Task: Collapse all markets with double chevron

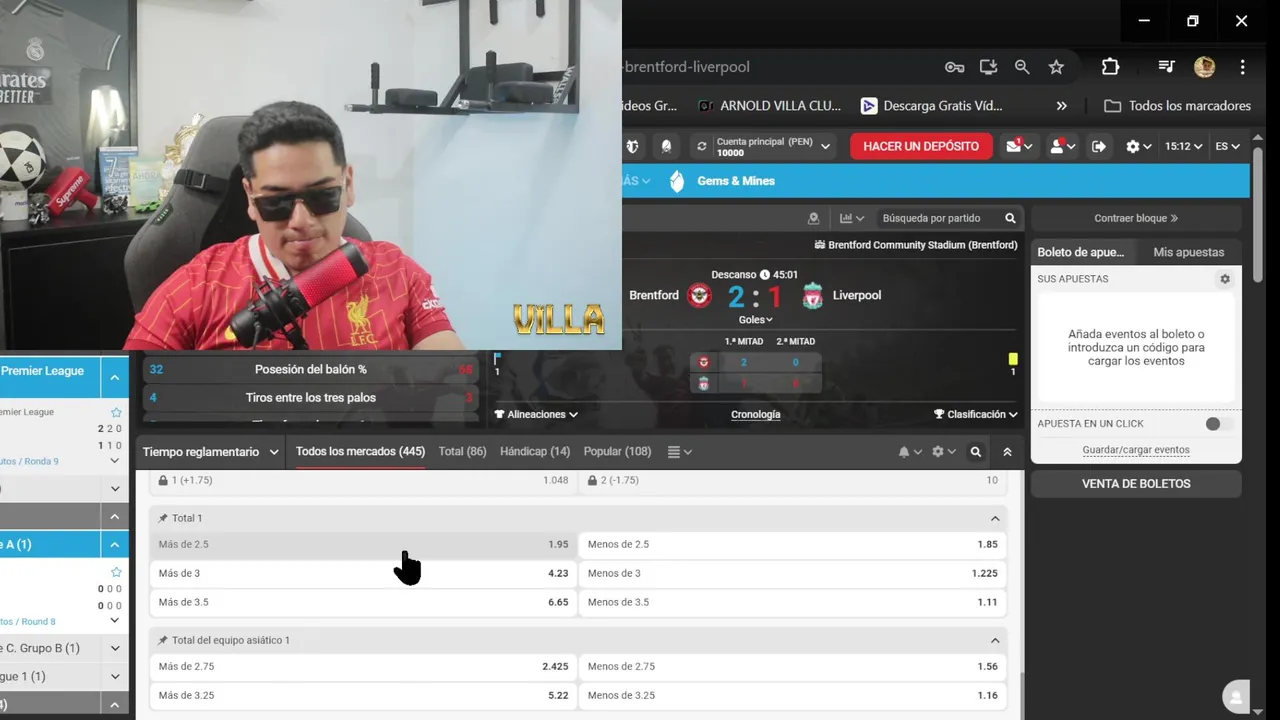Action: [x=1007, y=452]
